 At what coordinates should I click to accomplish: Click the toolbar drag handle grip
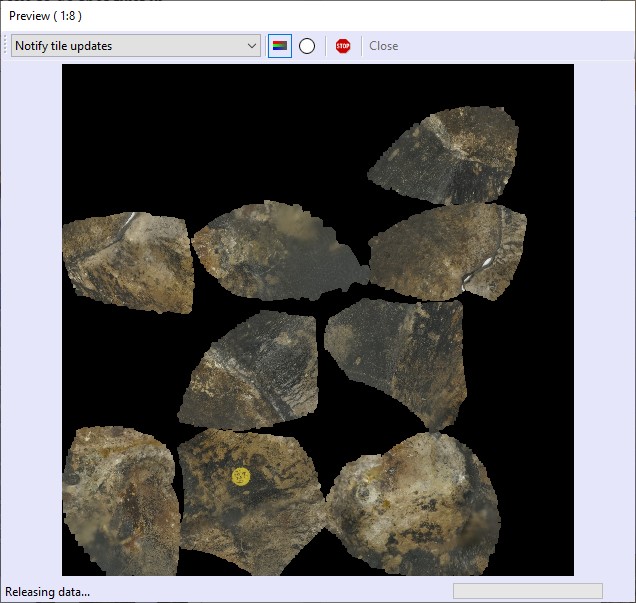click(6, 46)
